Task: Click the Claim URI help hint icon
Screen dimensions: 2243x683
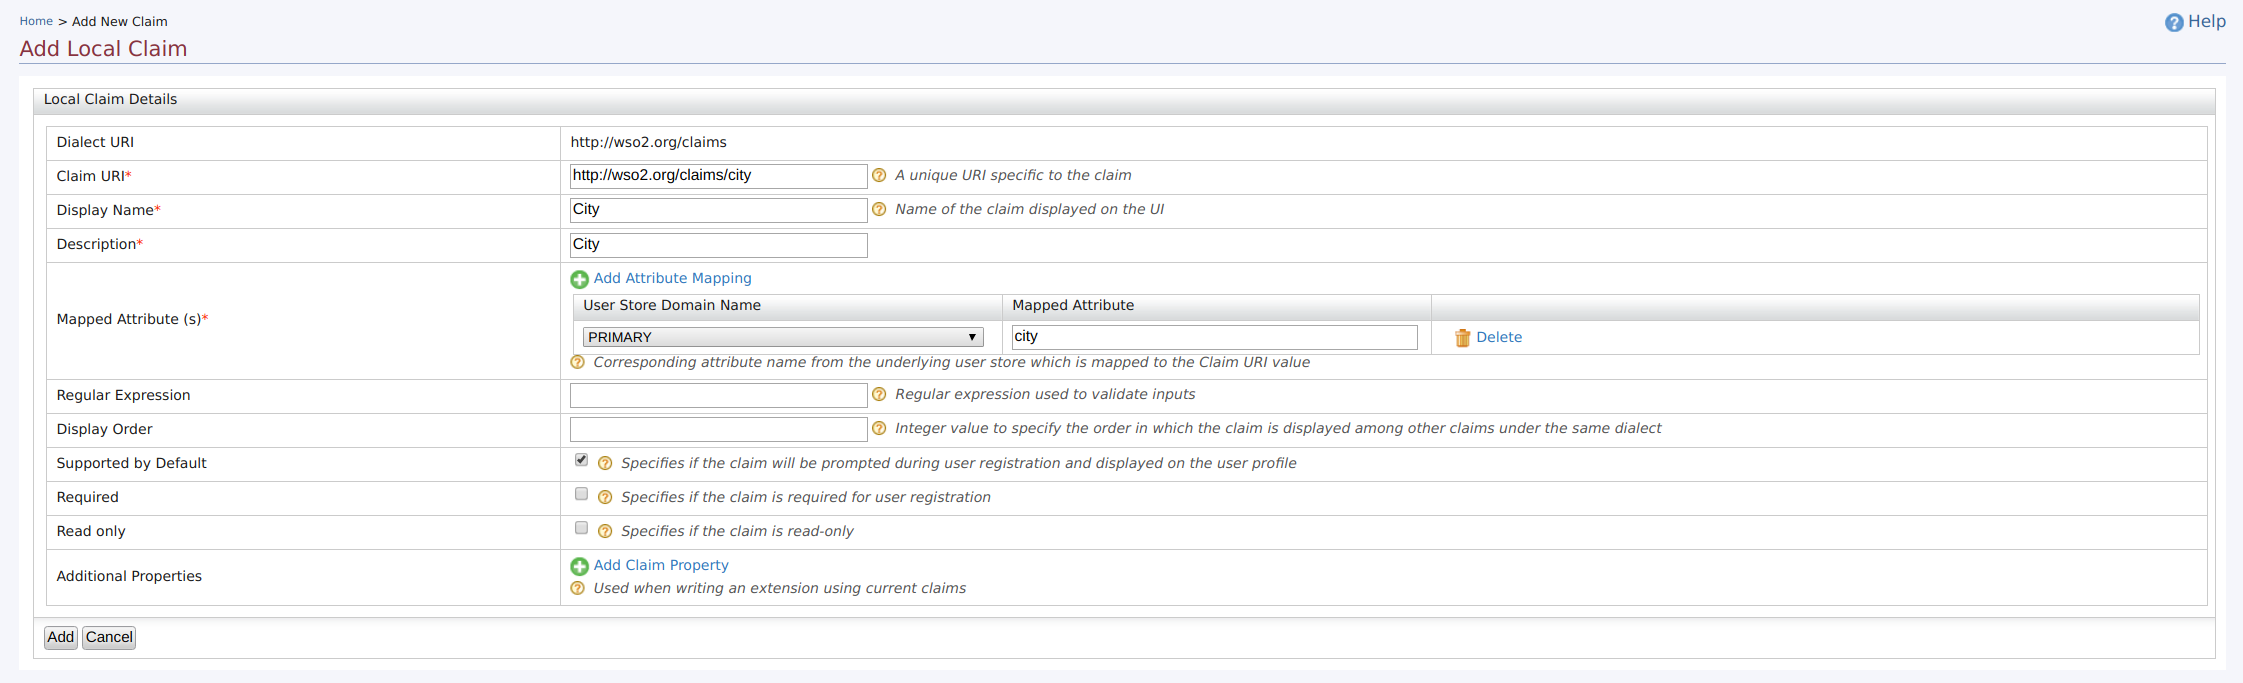Action: coord(879,176)
